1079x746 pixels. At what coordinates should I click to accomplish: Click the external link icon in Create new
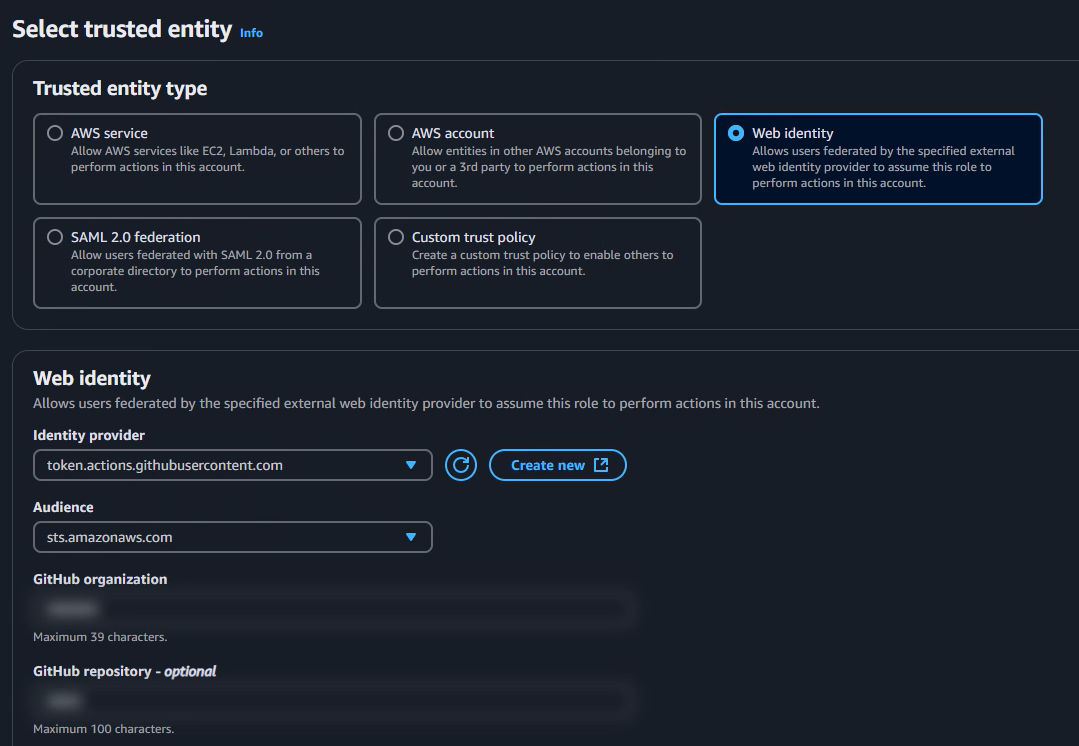coord(601,465)
